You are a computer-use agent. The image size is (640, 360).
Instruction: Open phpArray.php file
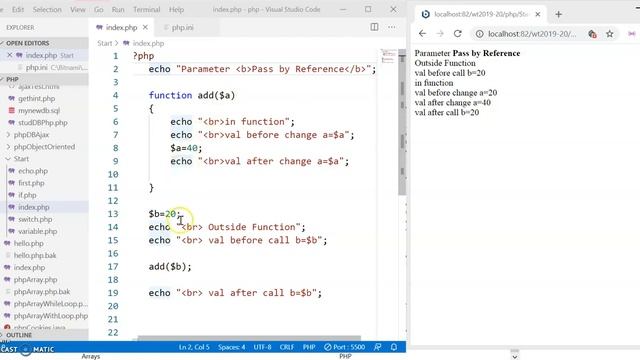pos(35,280)
